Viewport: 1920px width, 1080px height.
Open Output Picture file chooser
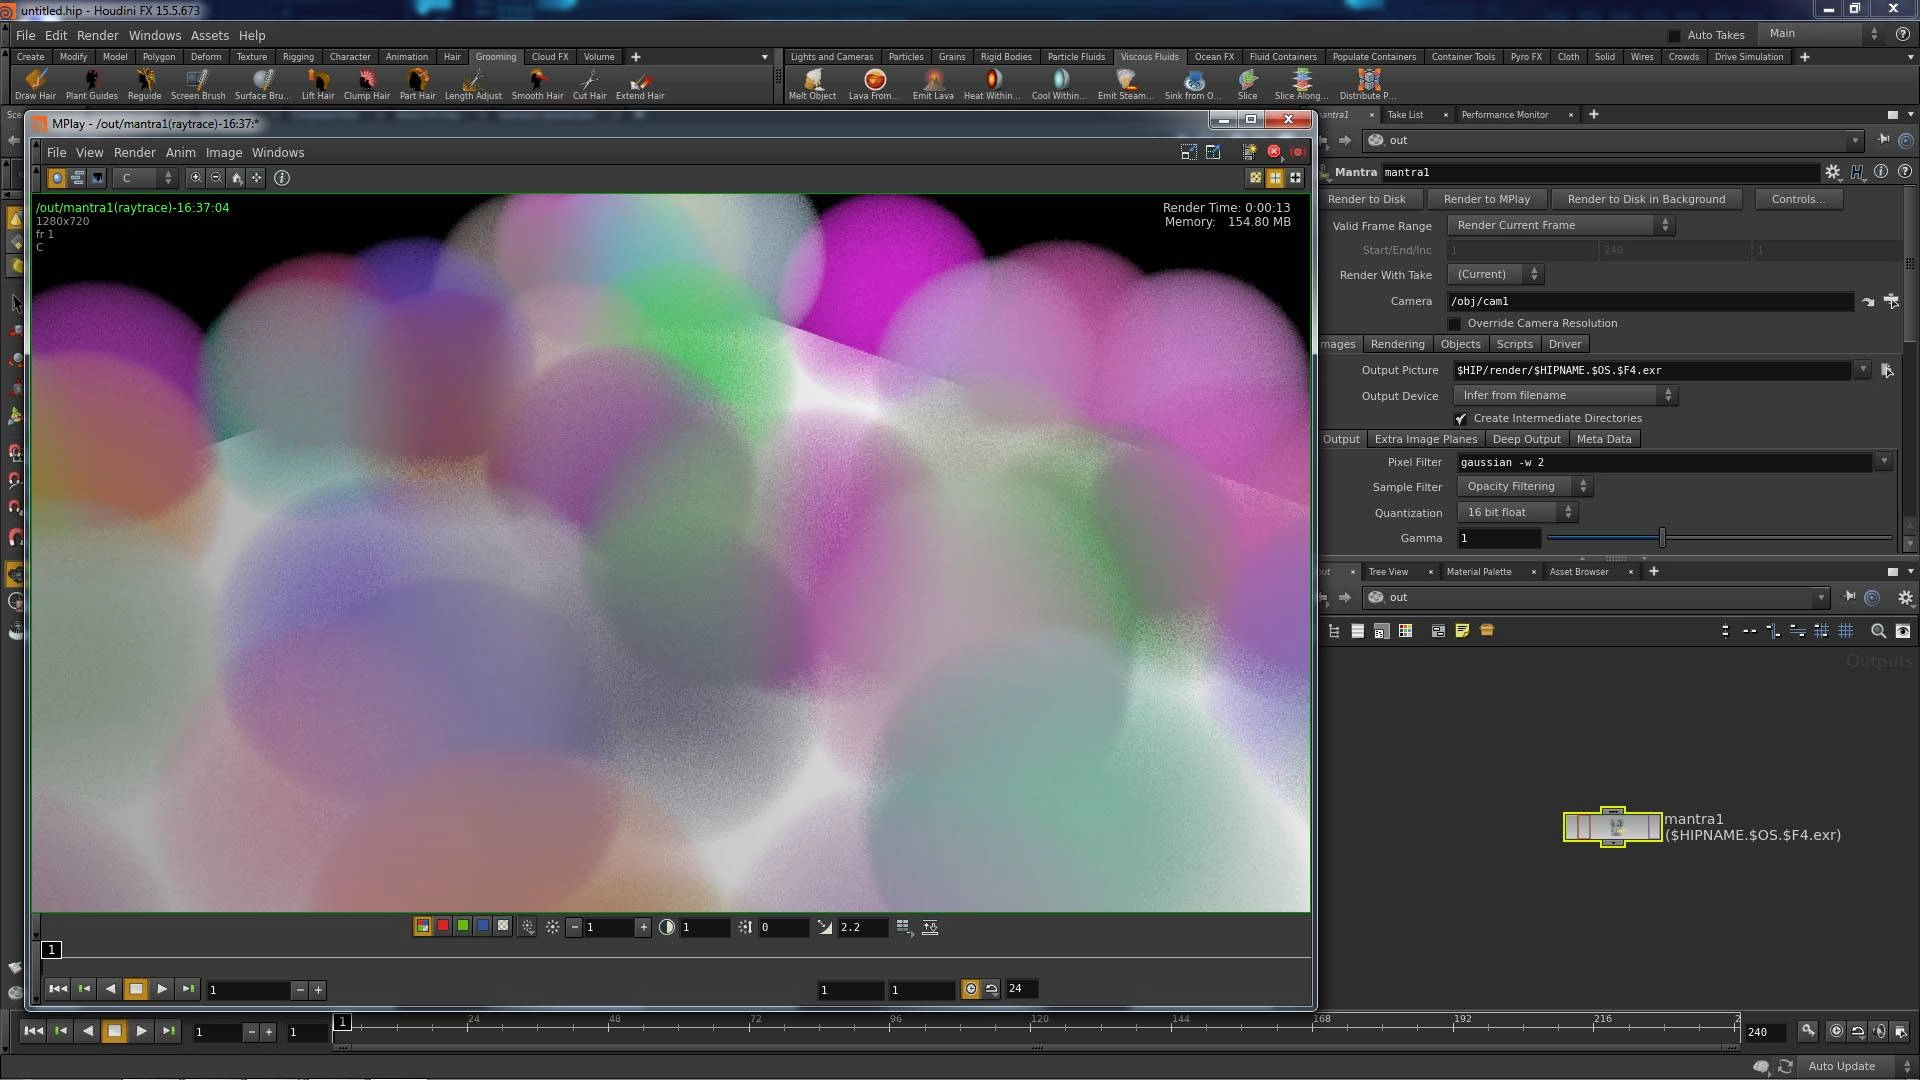(x=1887, y=370)
